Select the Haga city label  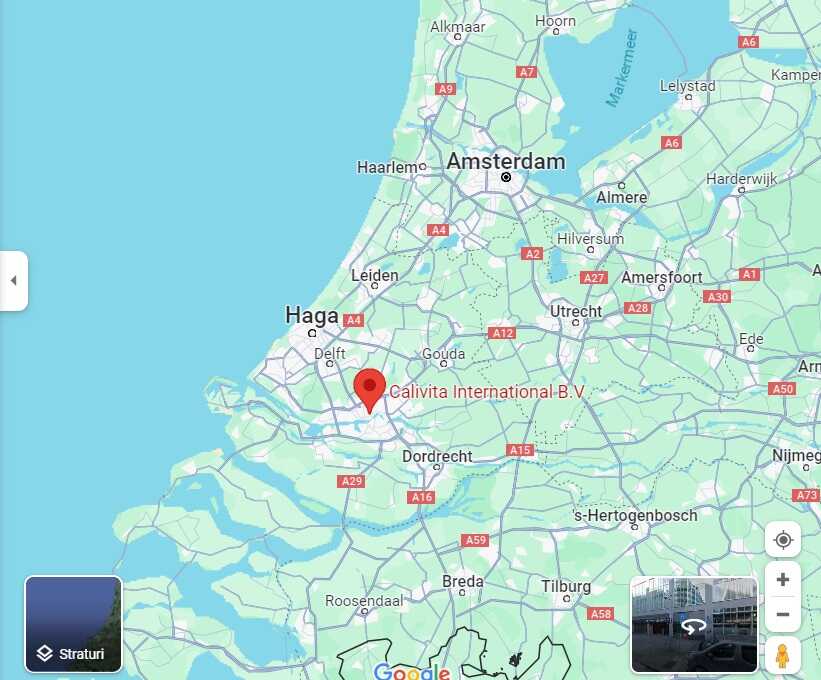tap(312, 316)
